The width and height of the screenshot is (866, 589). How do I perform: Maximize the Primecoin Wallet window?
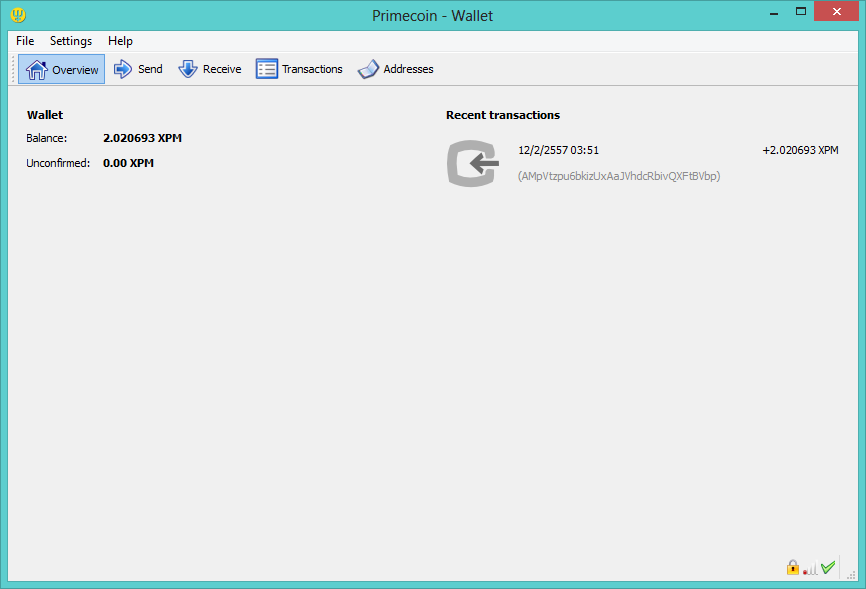tap(801, 12)
